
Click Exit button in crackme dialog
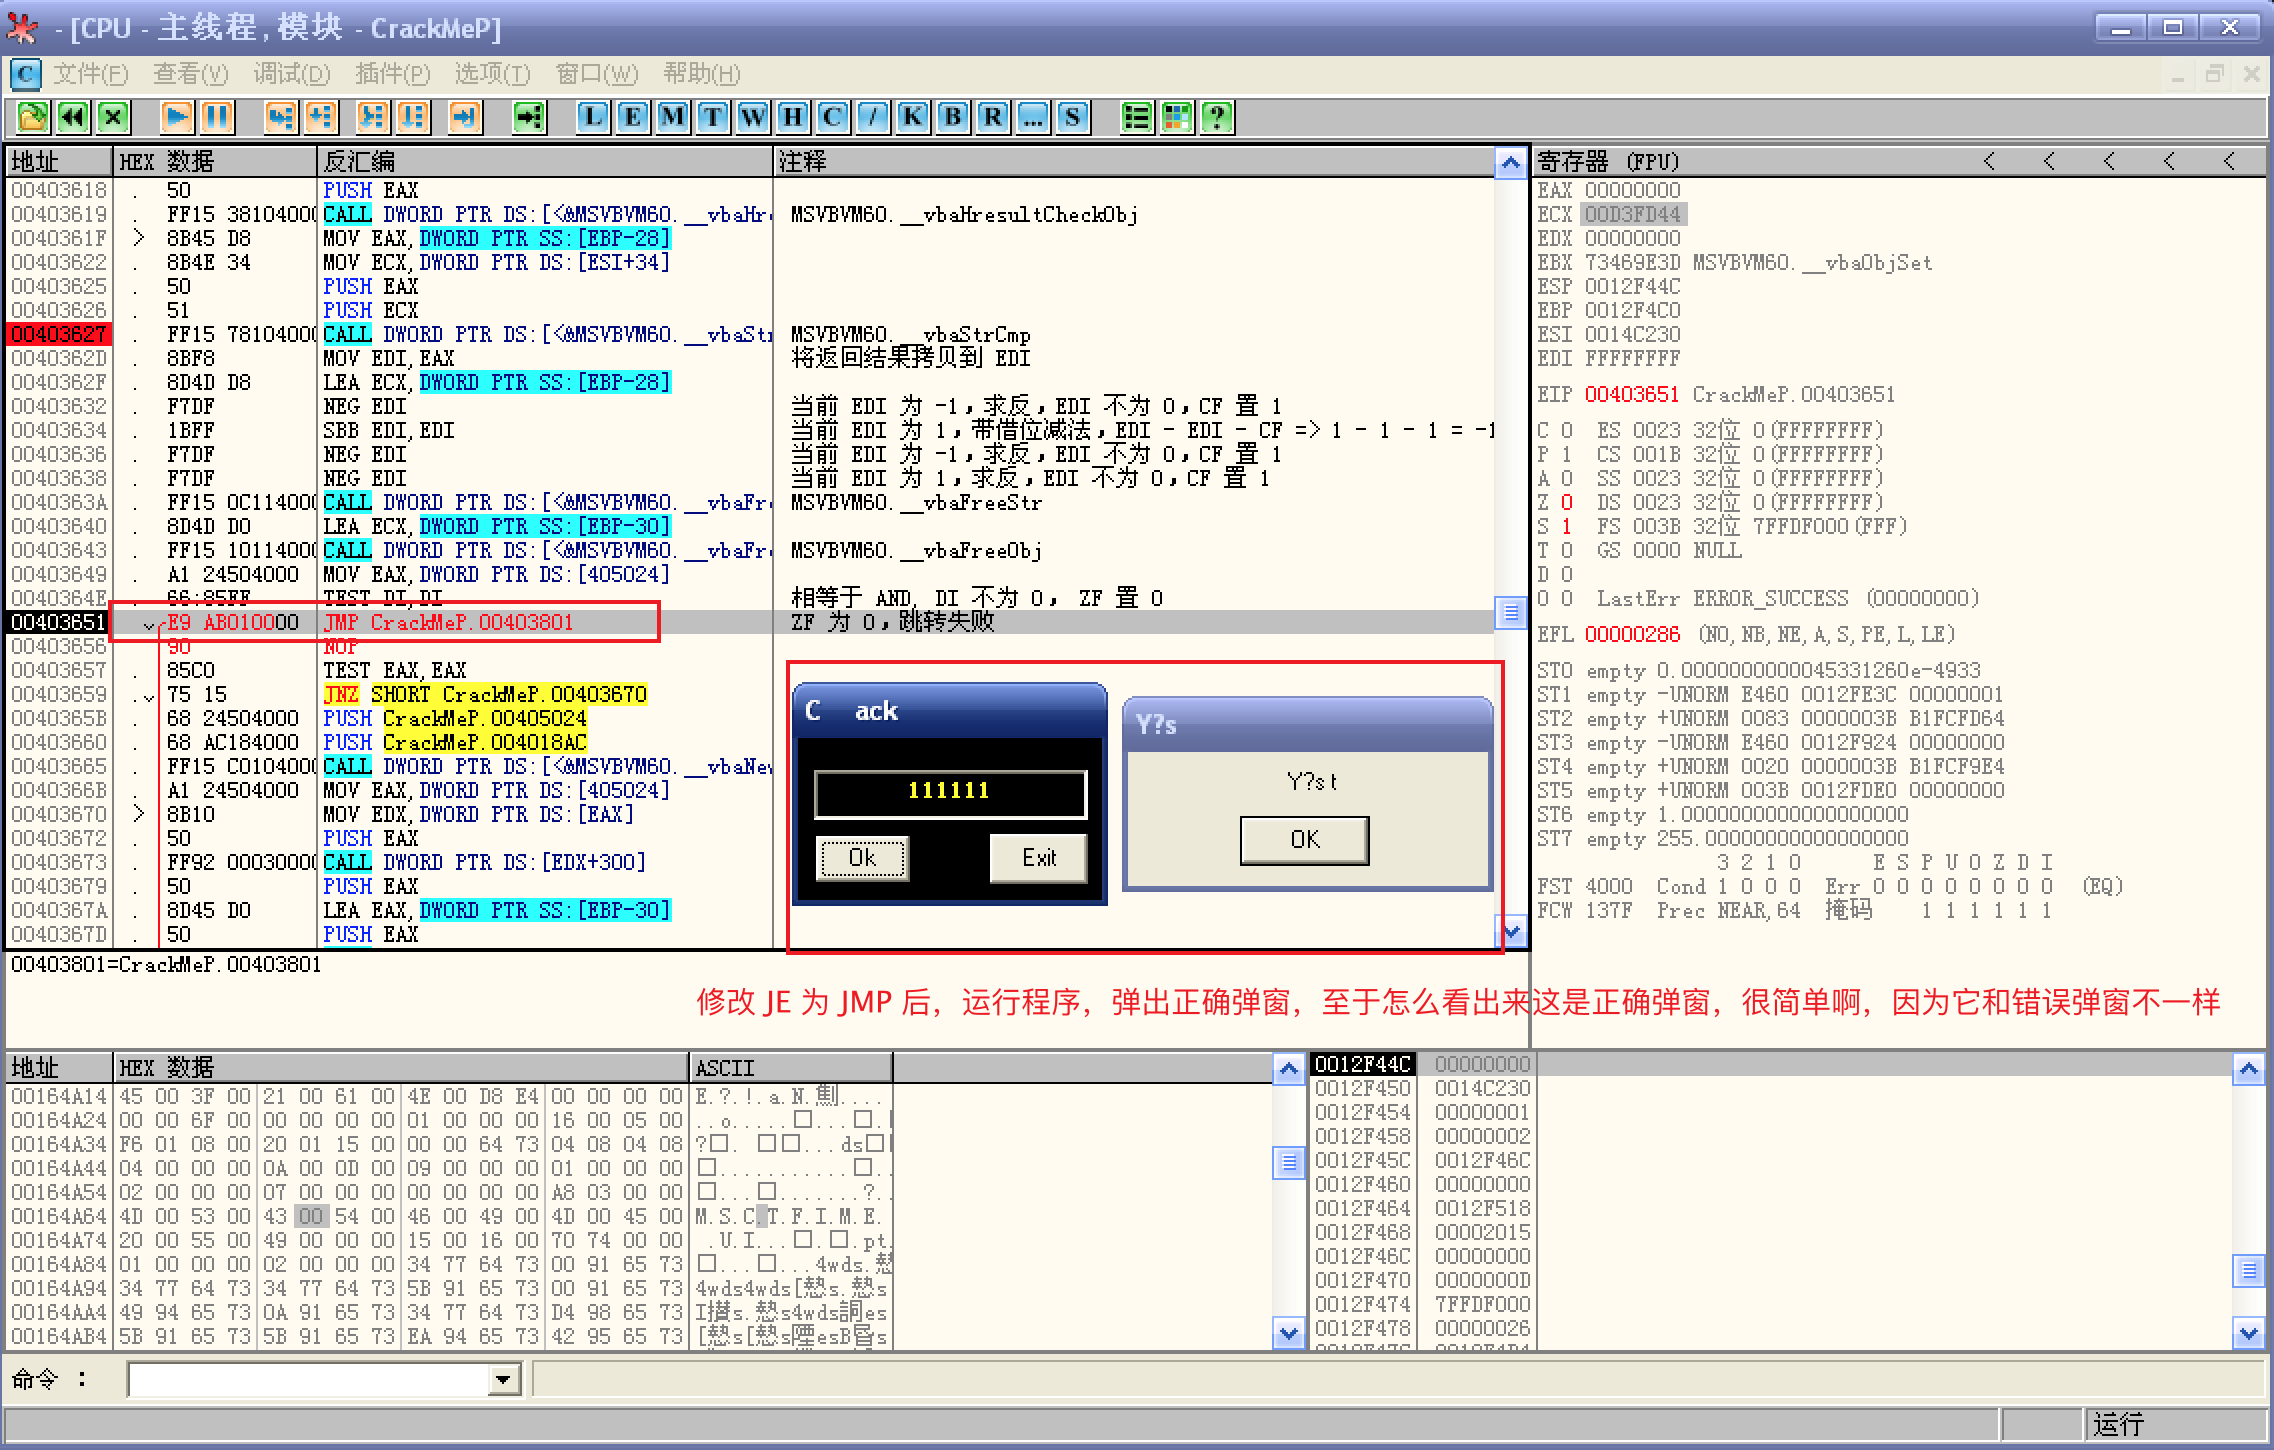point(1038,858)
